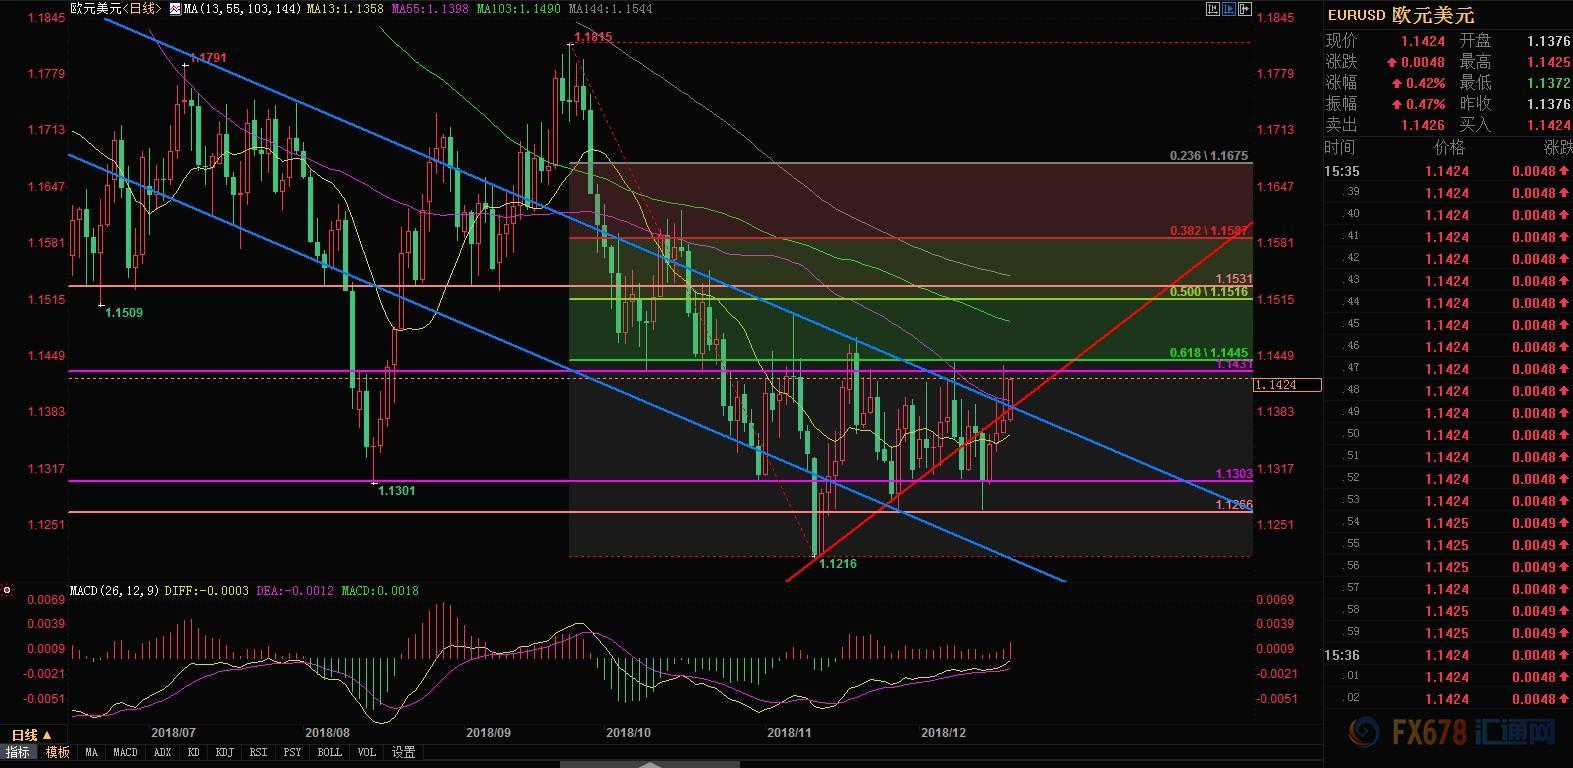Image resolution: width=1573 pixels, height=768 pixels.
Task: Click the 涨幅 value 0.42%
Action: [1425, 83]
